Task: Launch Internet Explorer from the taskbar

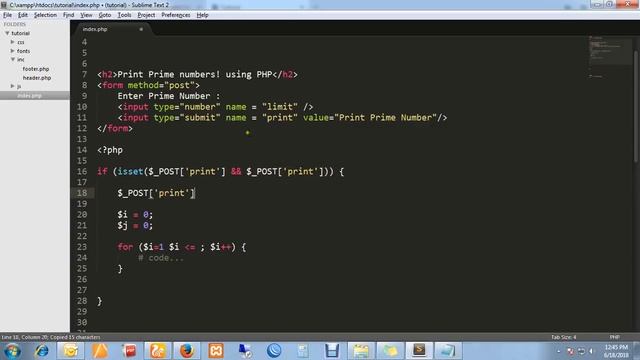Action: pyautogui.click(x=41, y=351)
